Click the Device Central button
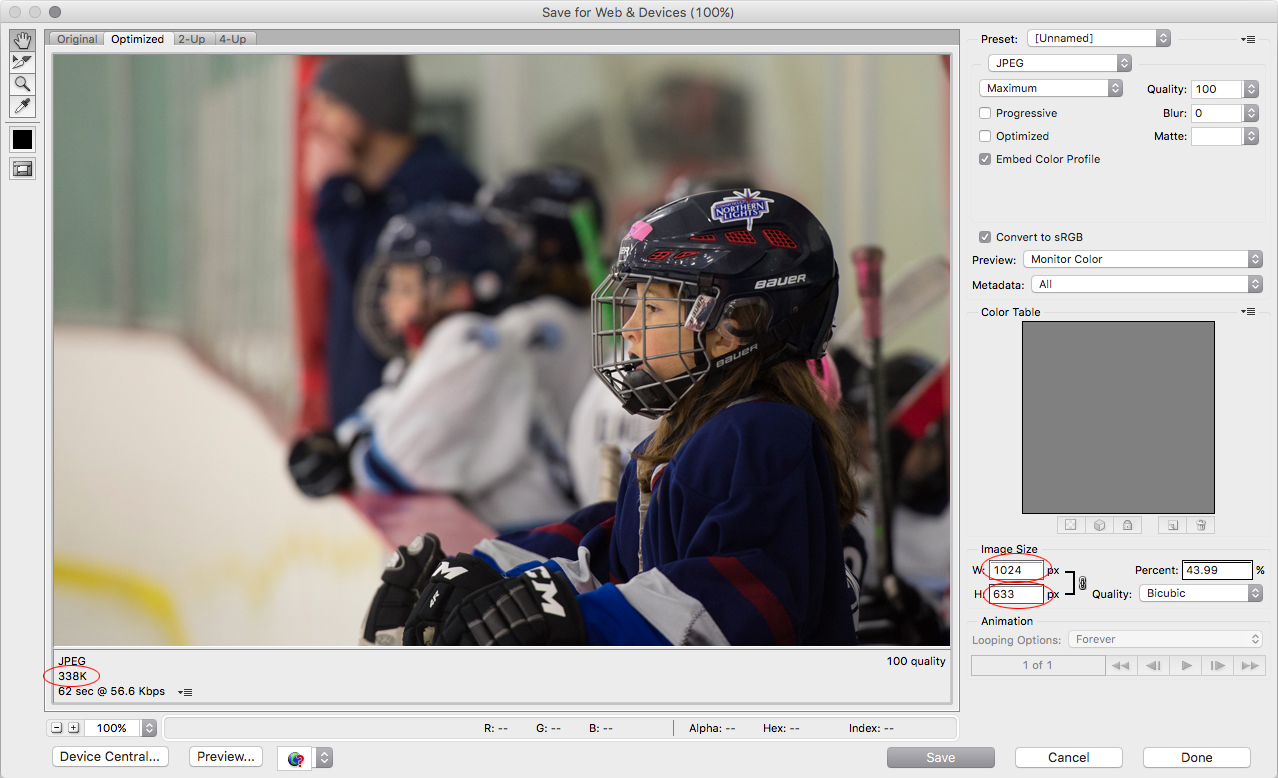1278x778 pixels. coord(110,757)
